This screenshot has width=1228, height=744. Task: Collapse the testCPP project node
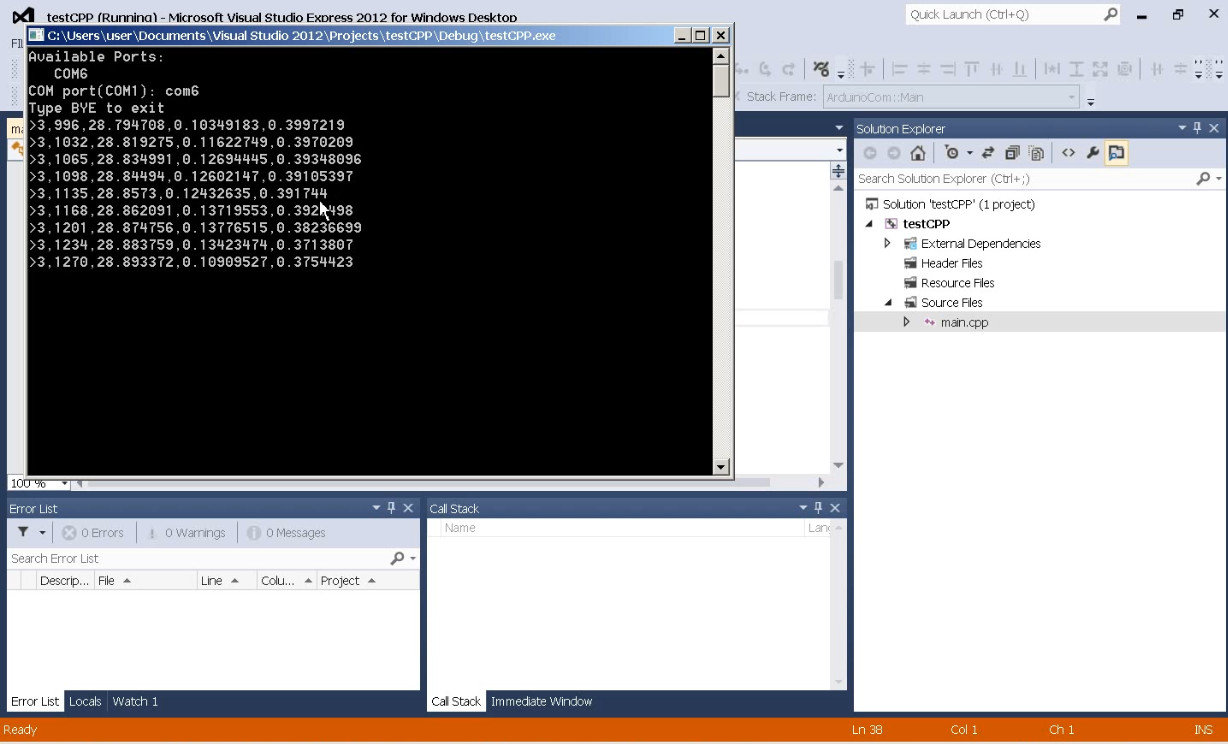tap(869, 224)
